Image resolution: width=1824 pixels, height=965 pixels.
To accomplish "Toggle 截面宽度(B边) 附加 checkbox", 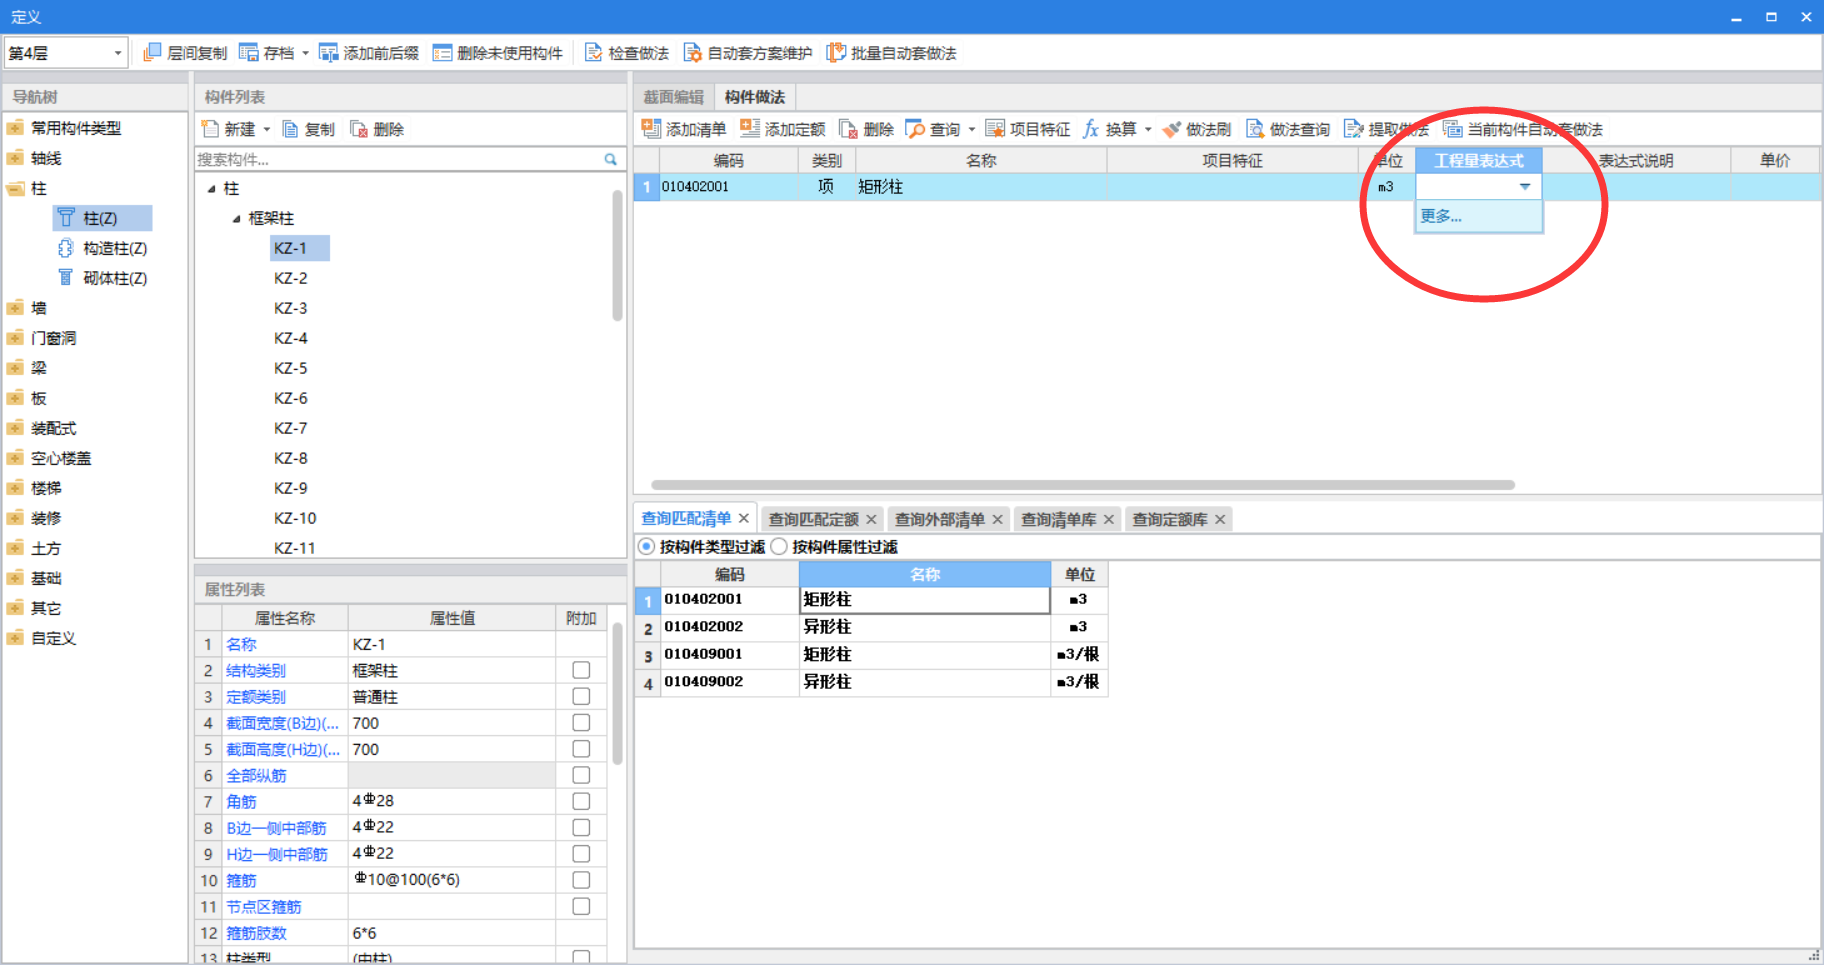I will pos(581,722).
